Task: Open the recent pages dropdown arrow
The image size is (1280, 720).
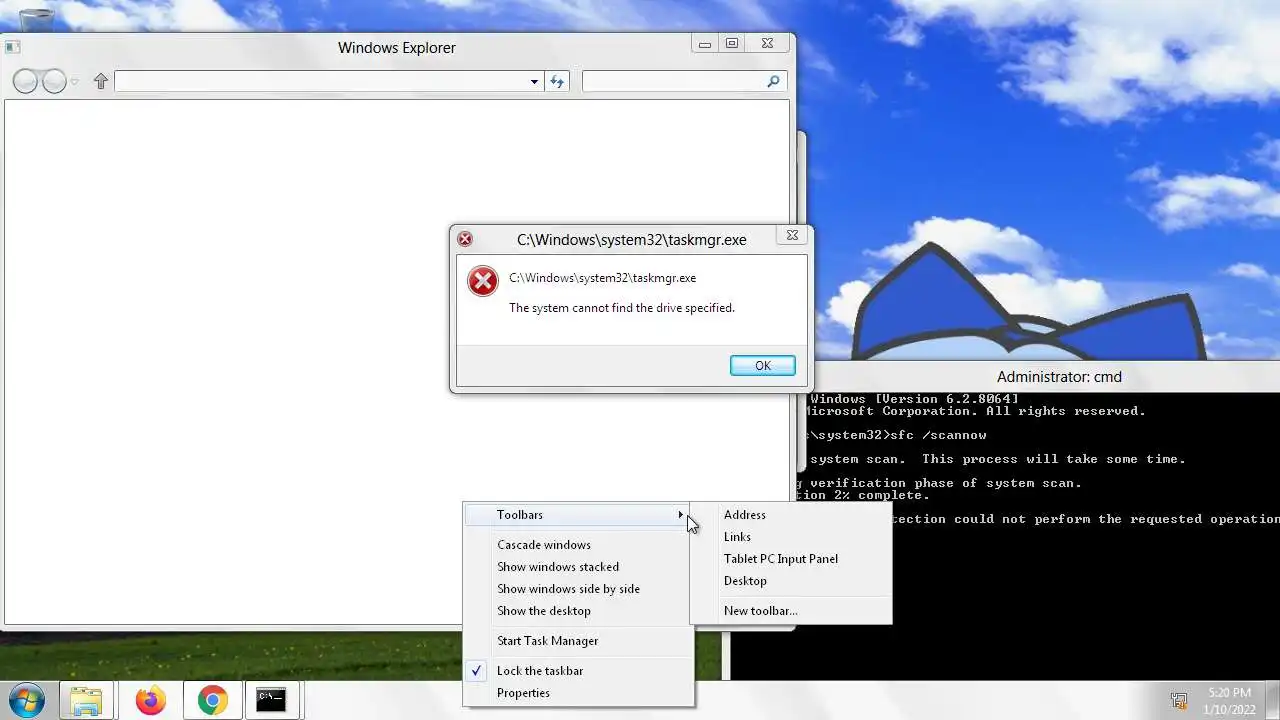Action: (x=74, y=82)
